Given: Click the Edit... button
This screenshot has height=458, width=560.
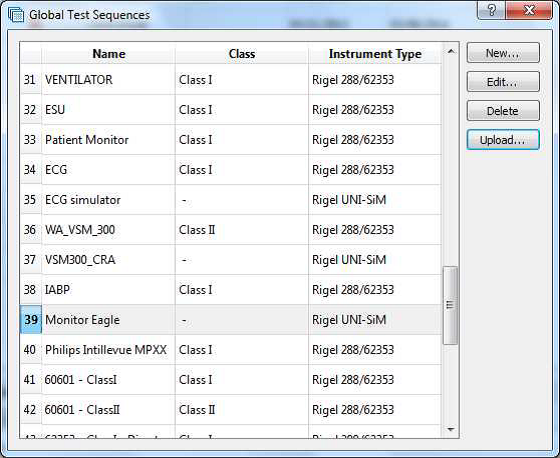Looking at the screenshot, I should coord(503,82).
